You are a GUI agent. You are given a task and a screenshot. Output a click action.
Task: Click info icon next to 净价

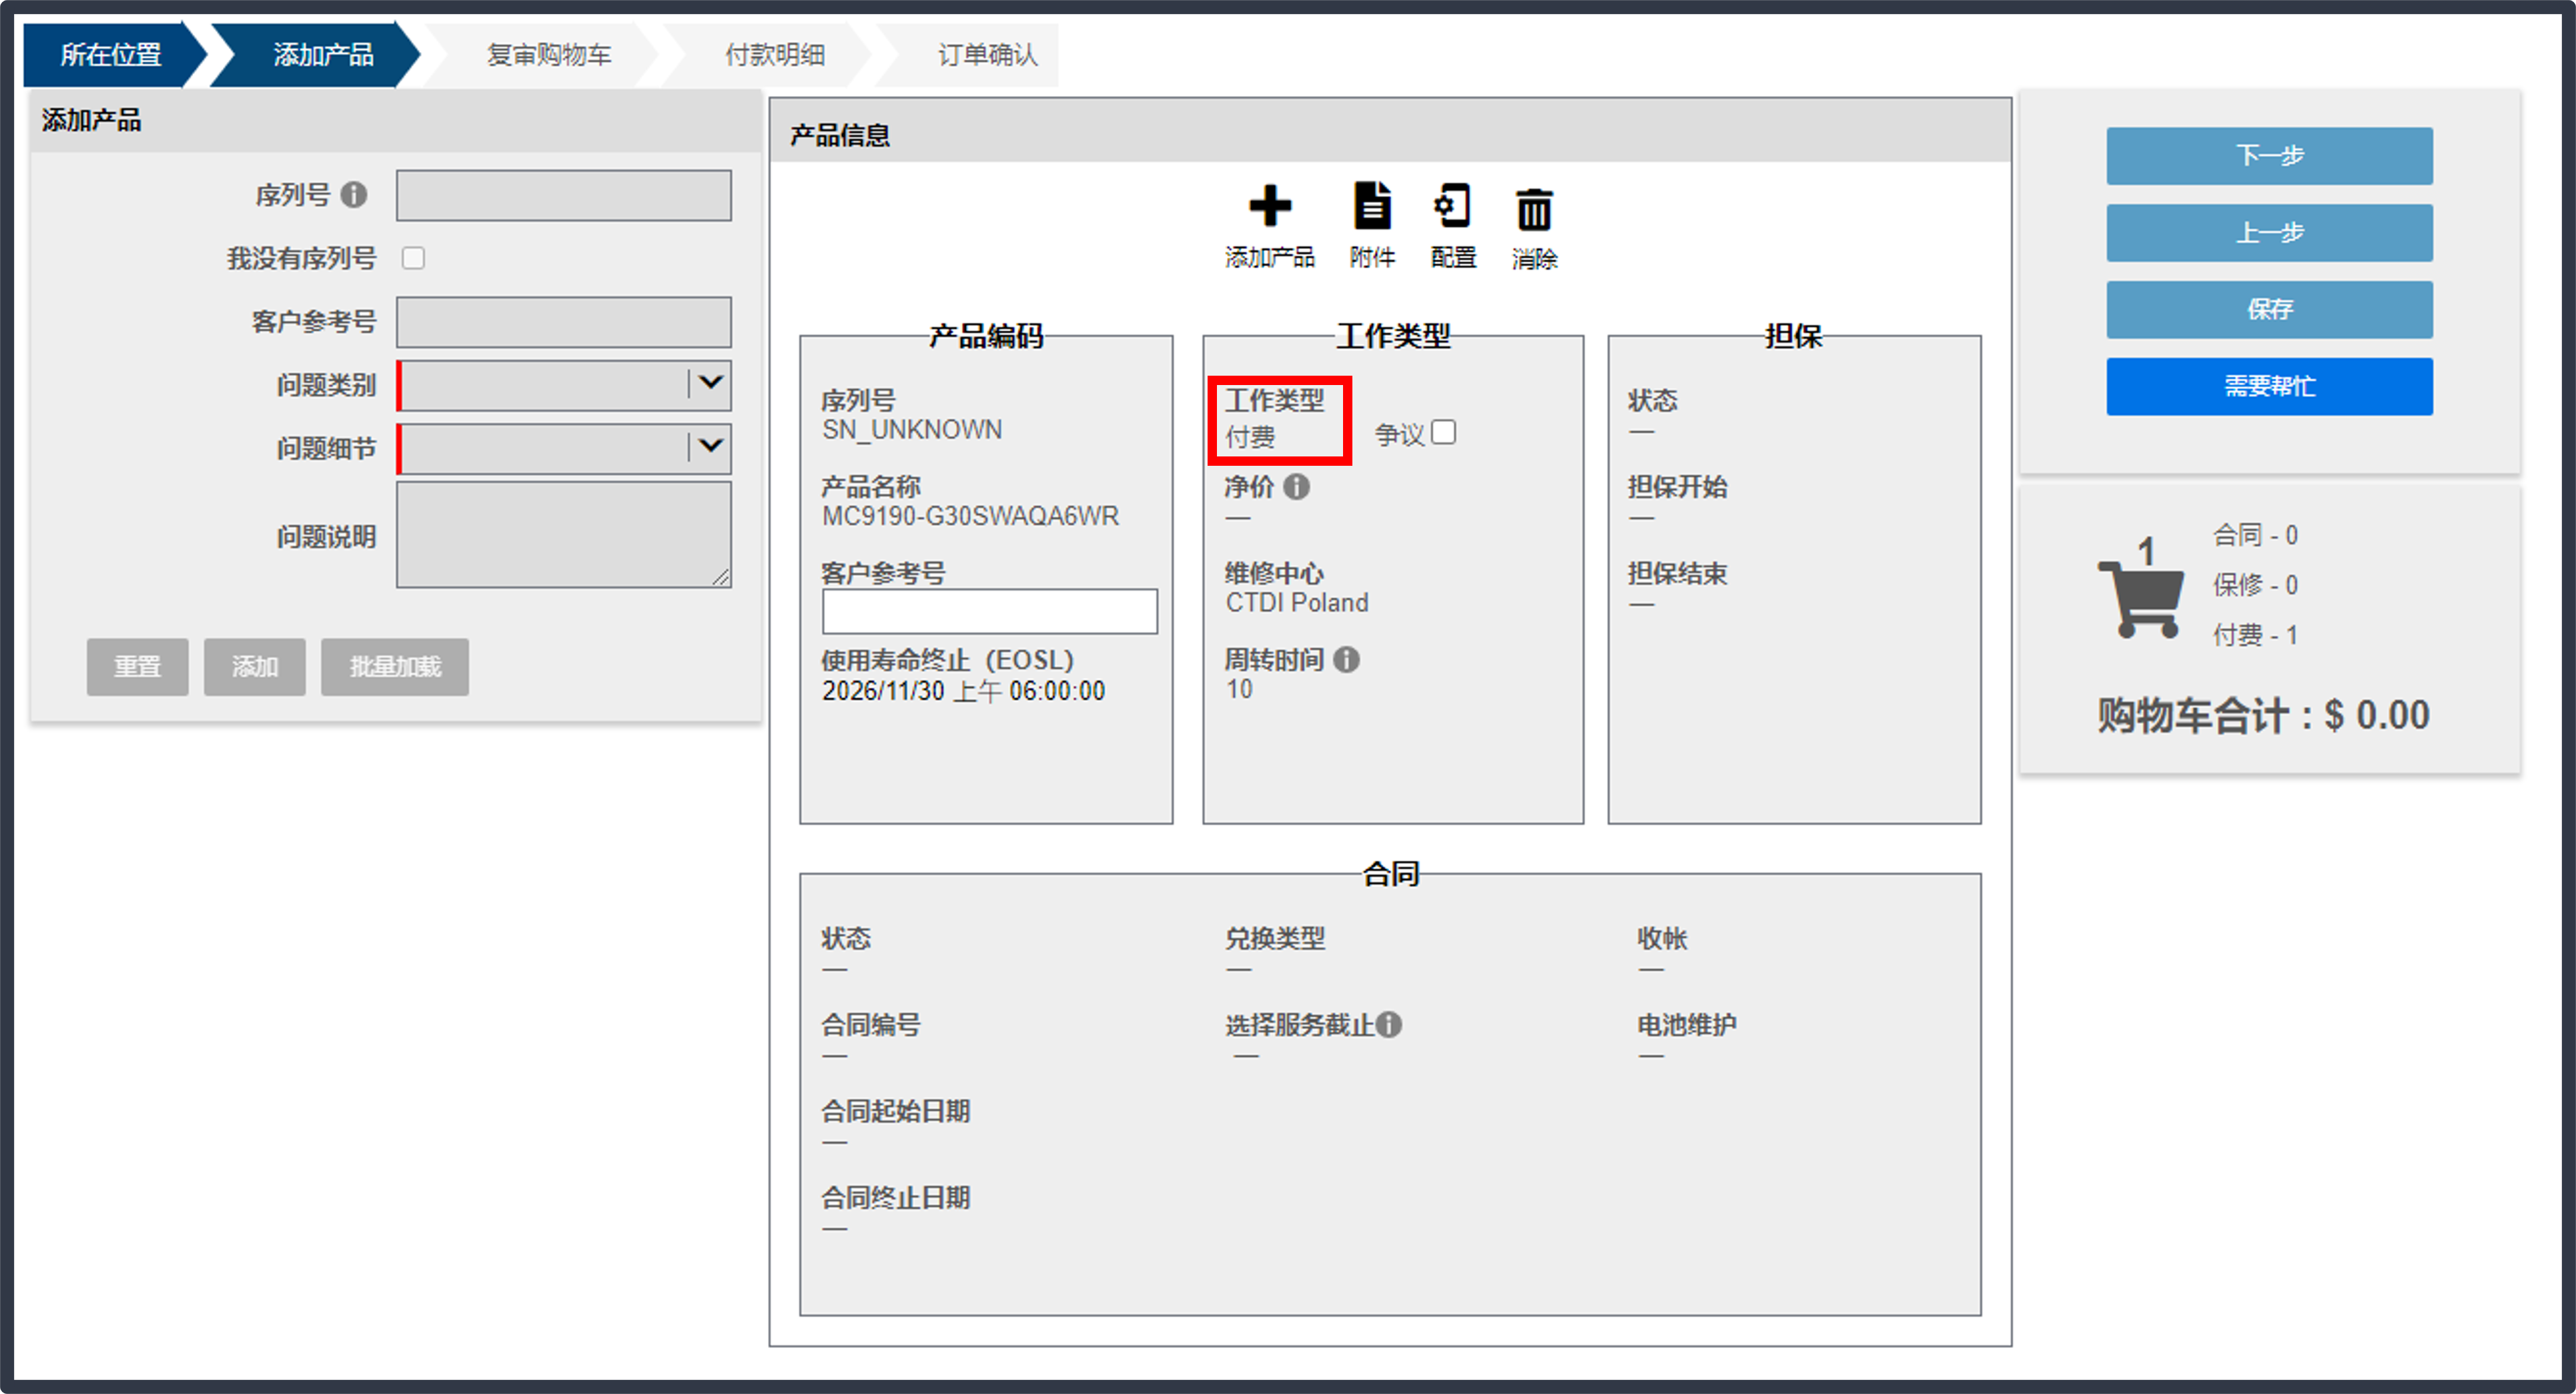(1296, 487)
